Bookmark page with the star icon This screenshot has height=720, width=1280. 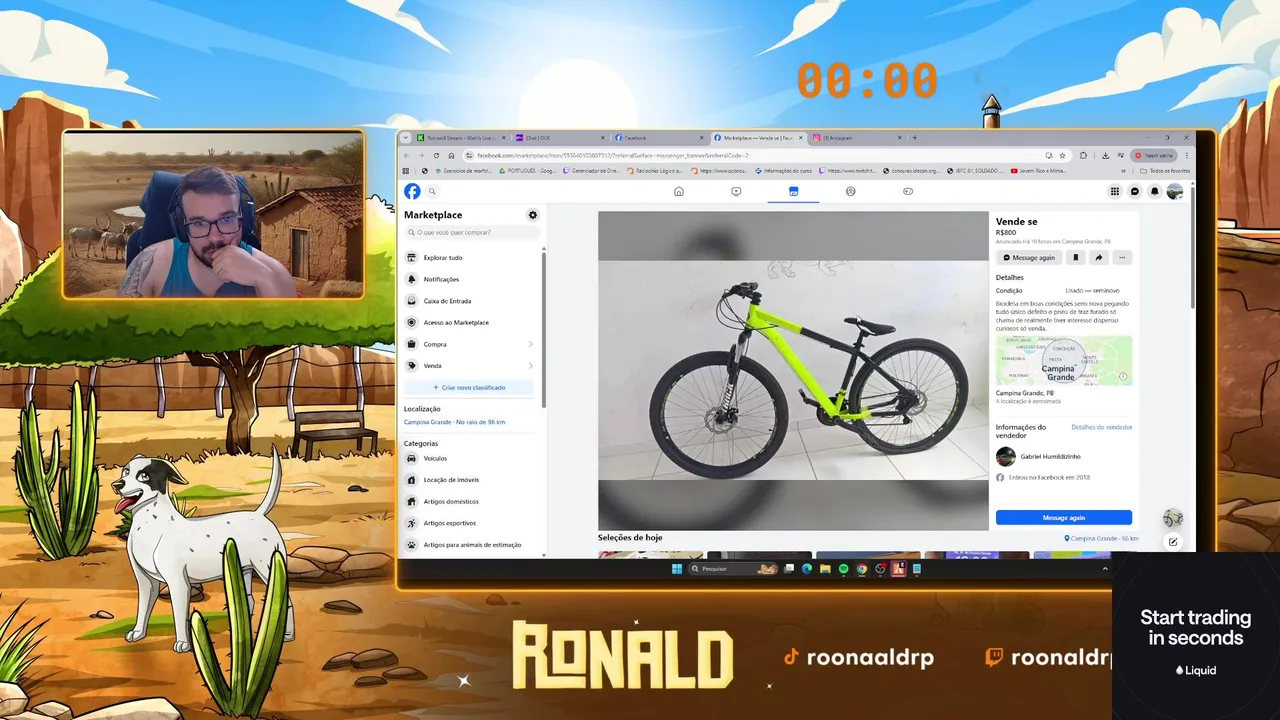pyautogui.click(x=1062, y=155)
